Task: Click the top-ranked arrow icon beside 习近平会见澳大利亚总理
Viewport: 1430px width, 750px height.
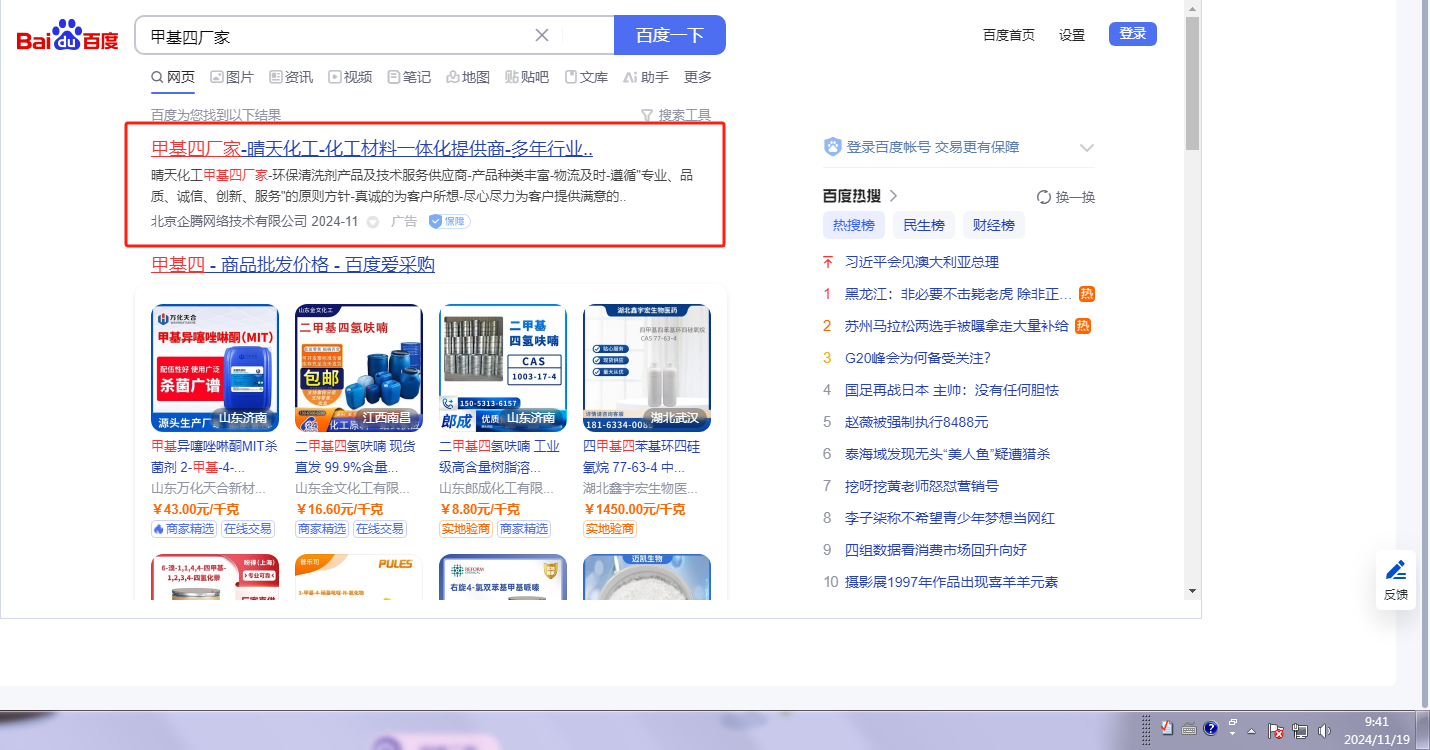Action: point(827,262)
